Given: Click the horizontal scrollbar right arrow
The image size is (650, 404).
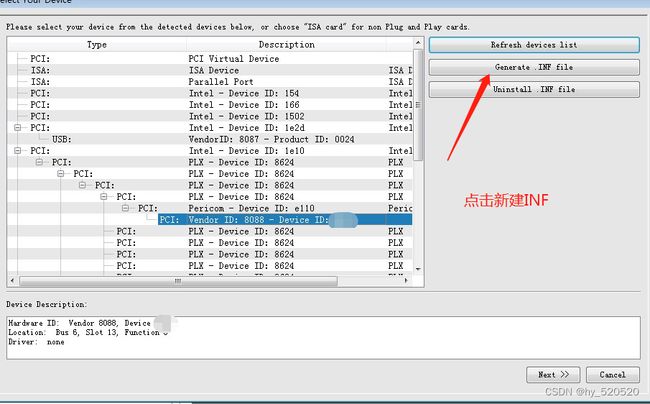Looking at the screenshot, I should [x=405, y=281].
